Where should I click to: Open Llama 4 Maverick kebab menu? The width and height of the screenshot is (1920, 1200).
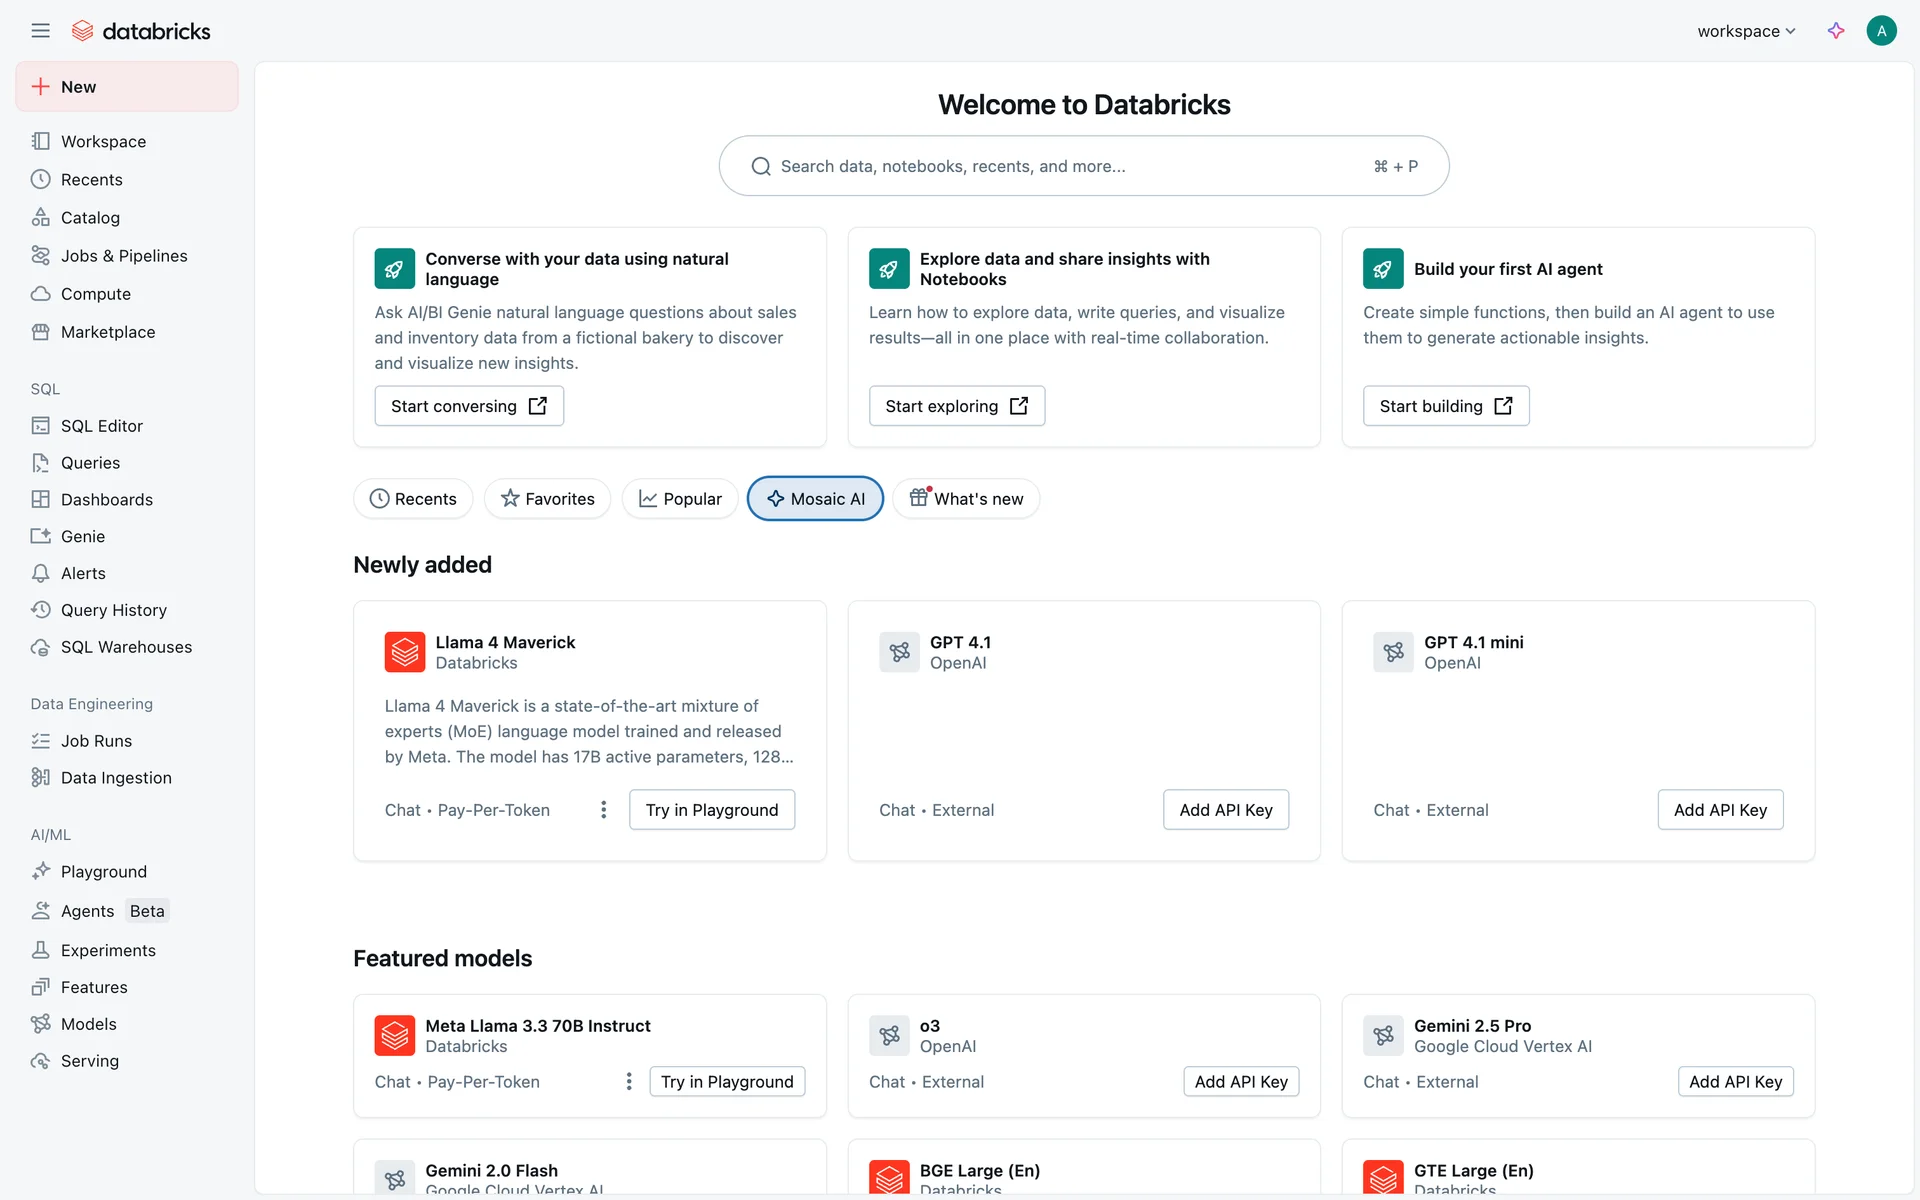pos(603,810)
